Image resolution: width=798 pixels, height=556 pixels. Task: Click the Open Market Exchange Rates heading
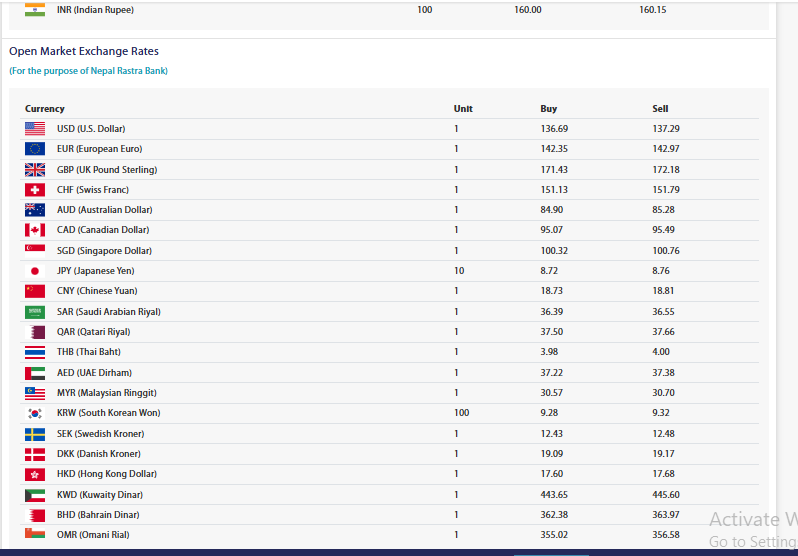tap(84, 51)
